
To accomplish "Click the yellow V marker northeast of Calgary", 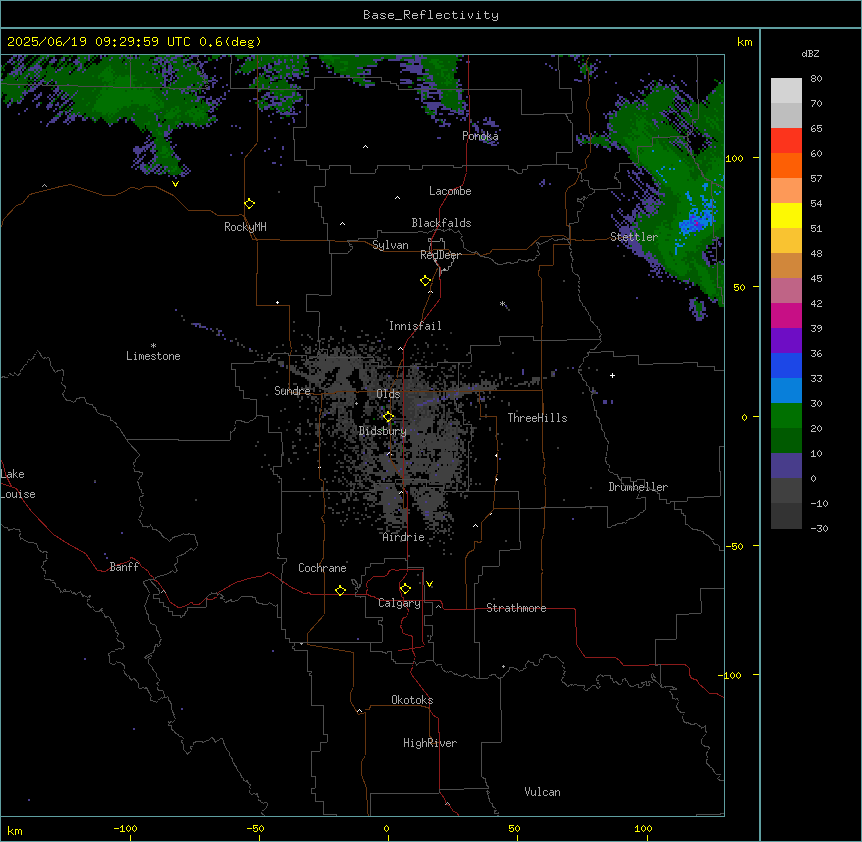I will coord(430,584).
